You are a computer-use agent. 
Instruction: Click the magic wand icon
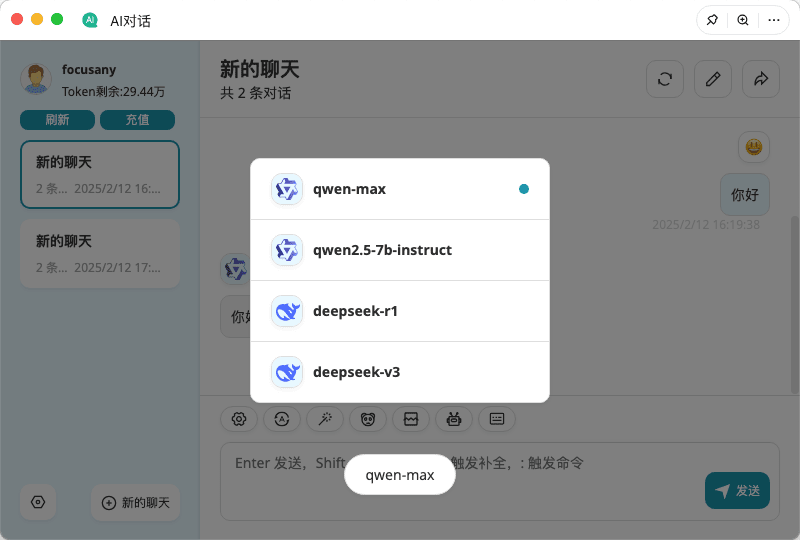324,419
